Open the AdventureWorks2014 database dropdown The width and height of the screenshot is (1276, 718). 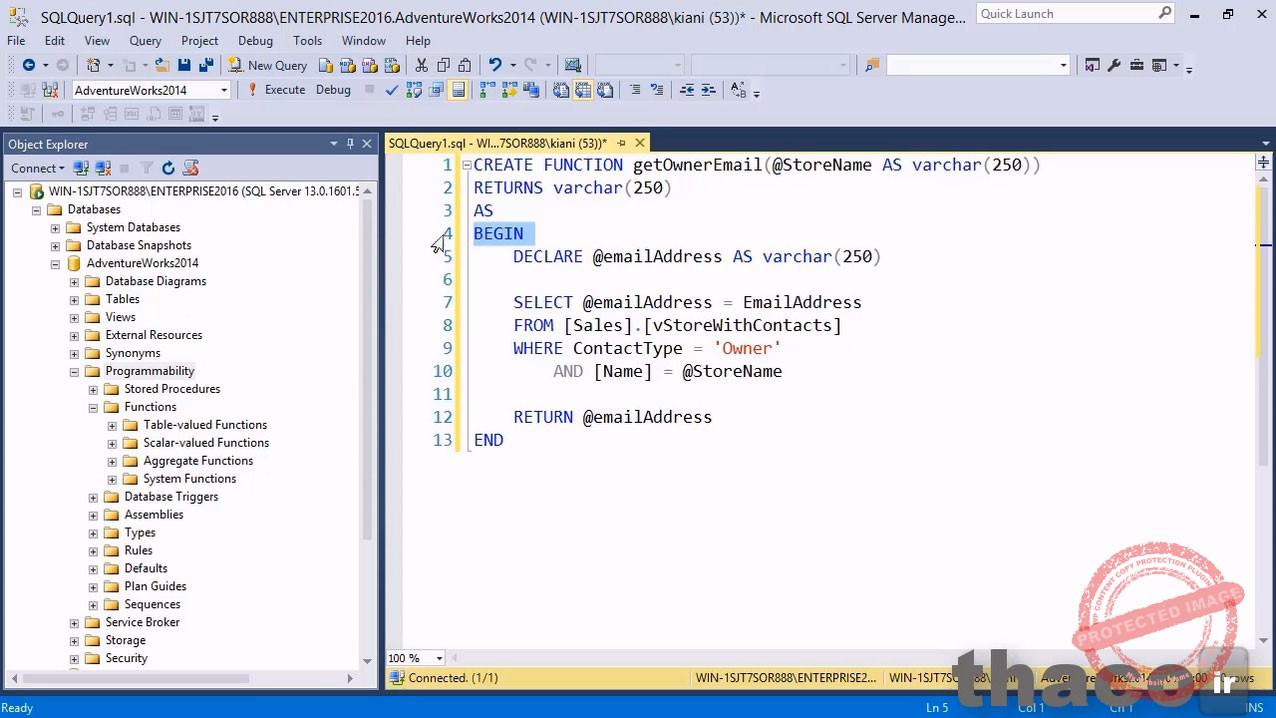click(224, 90)
